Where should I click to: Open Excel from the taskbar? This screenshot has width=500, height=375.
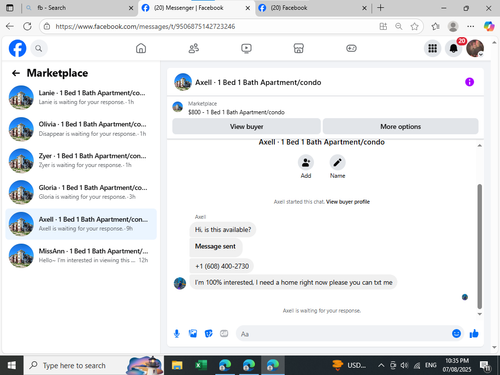(201, 365)
